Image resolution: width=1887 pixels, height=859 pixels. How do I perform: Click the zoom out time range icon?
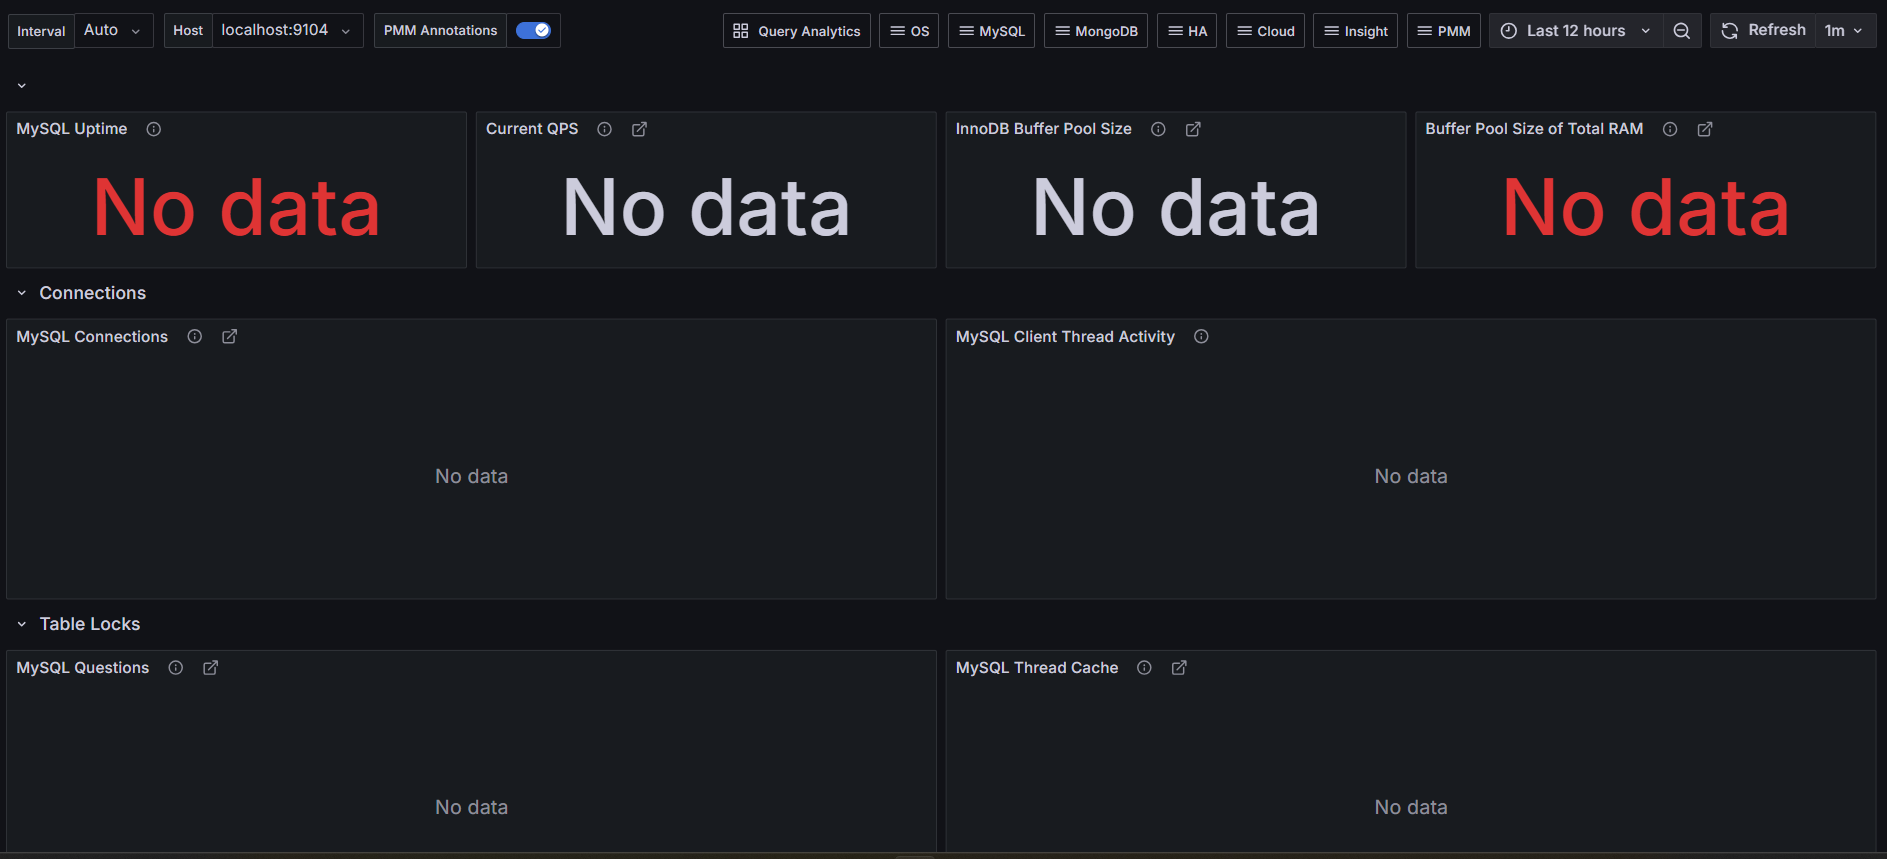[1682, 31]
